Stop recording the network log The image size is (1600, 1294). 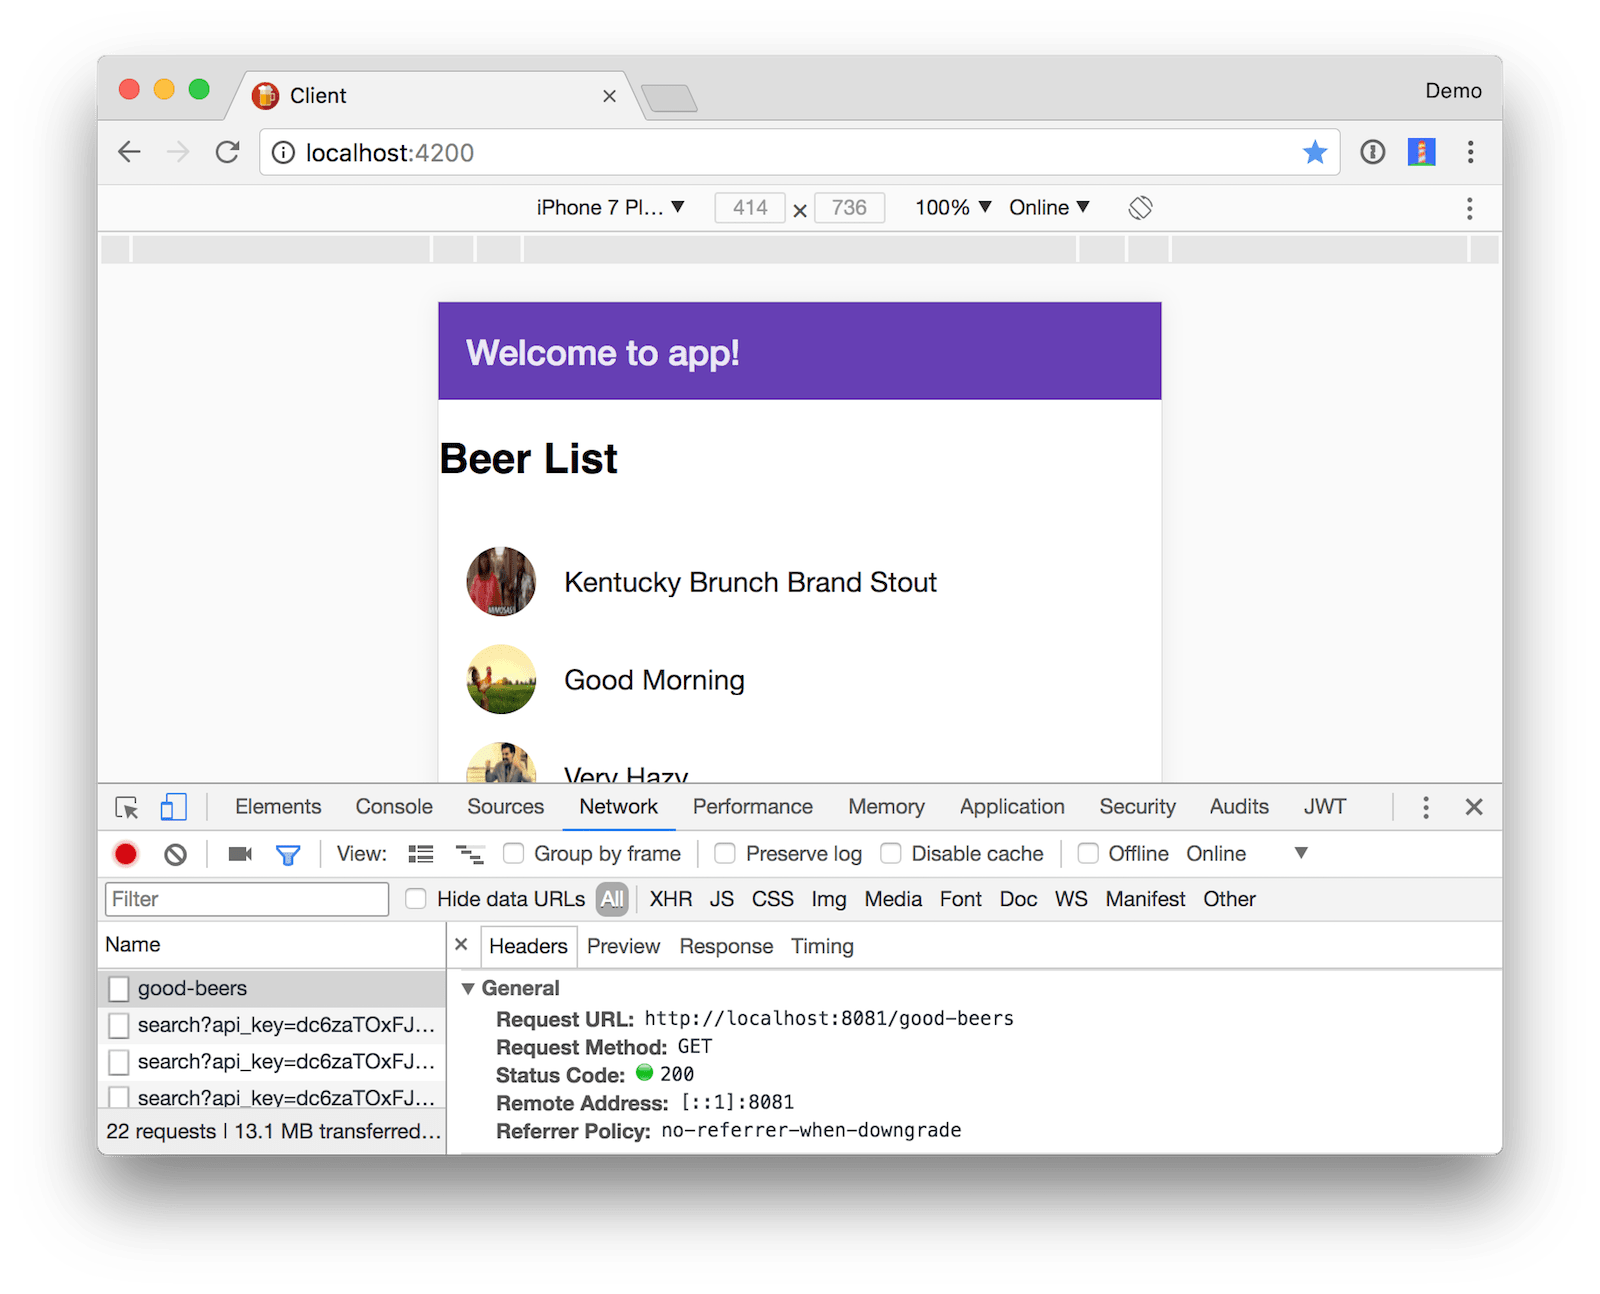click(126, 853)
